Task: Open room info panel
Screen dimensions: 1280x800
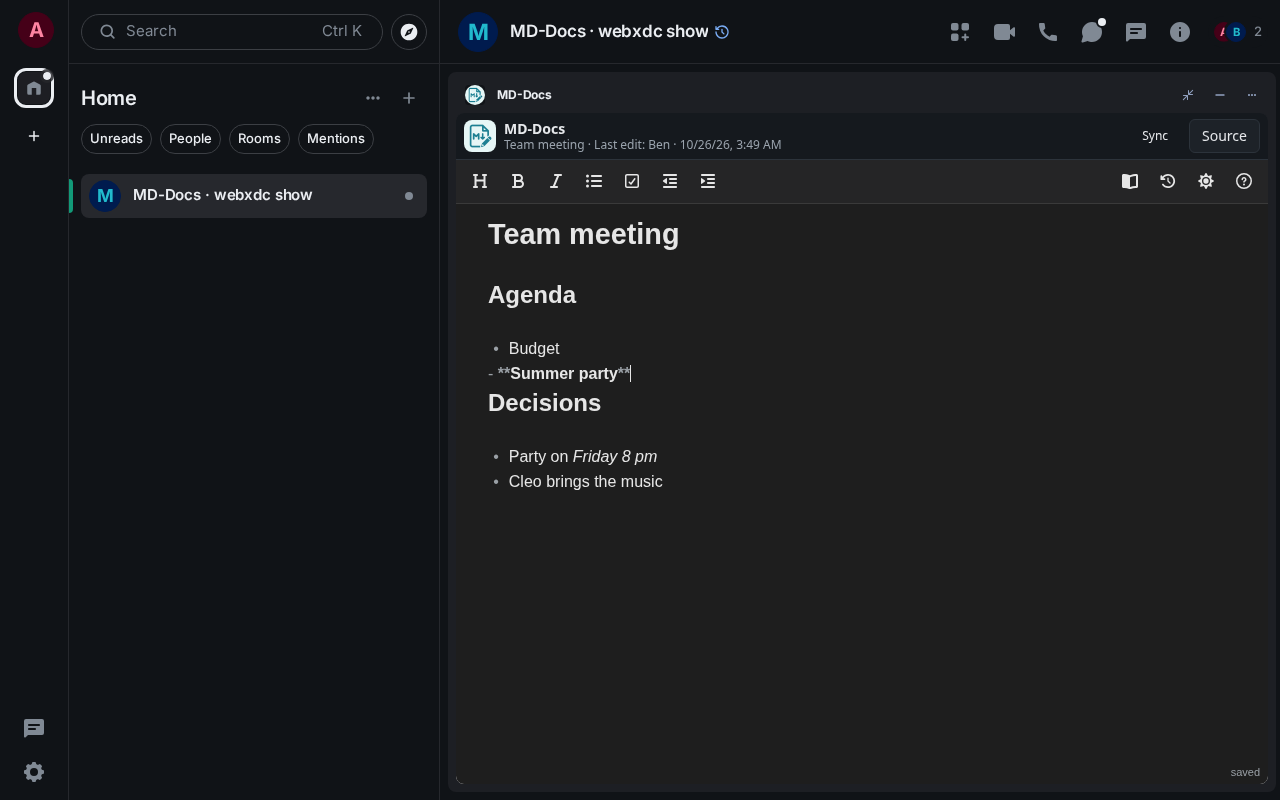Action: click(1180, 32)
